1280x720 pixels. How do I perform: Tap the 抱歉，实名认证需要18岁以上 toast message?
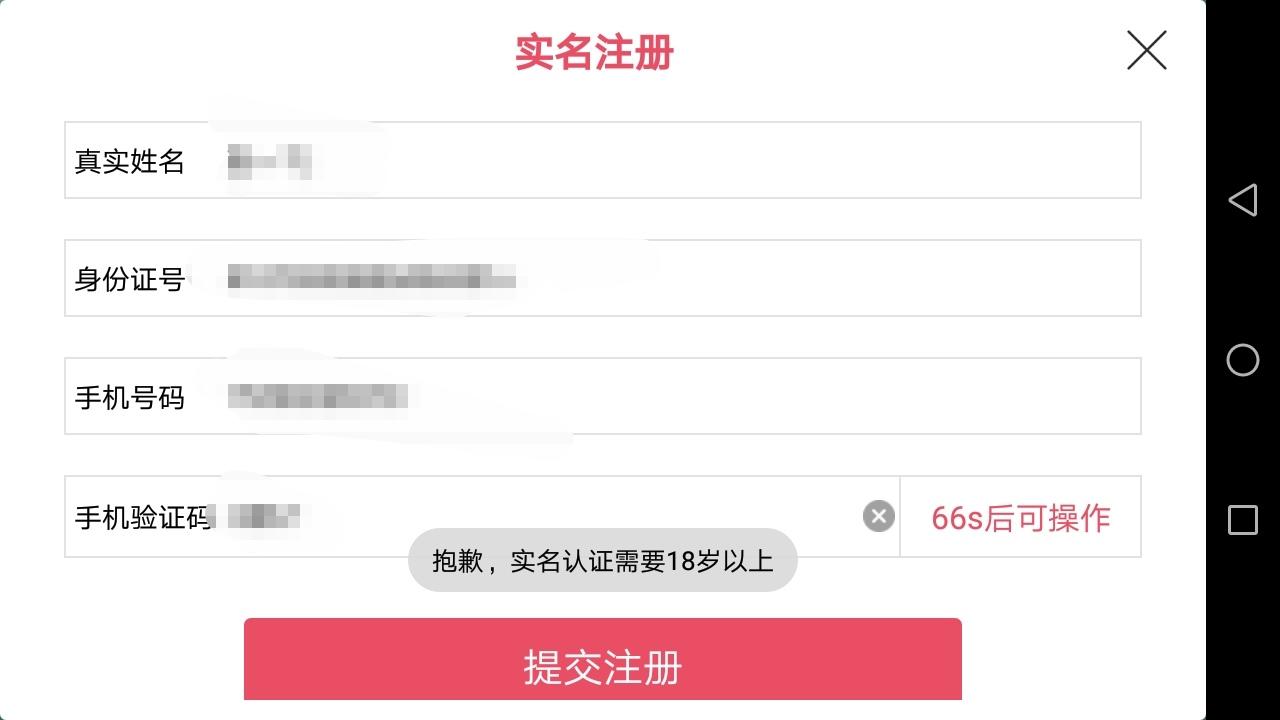click(x=603, y=560)
